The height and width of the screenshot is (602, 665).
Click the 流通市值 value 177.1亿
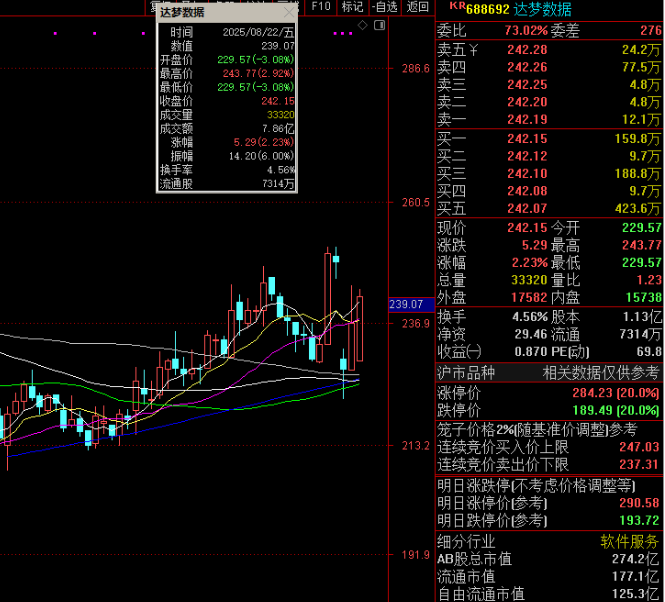(635, 577)
